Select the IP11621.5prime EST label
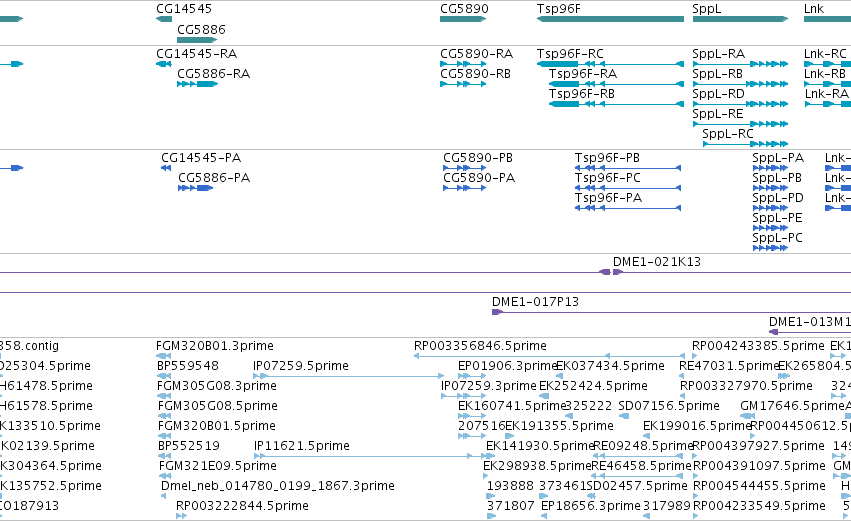The image size is (851, 521). [x=302, y=447]
